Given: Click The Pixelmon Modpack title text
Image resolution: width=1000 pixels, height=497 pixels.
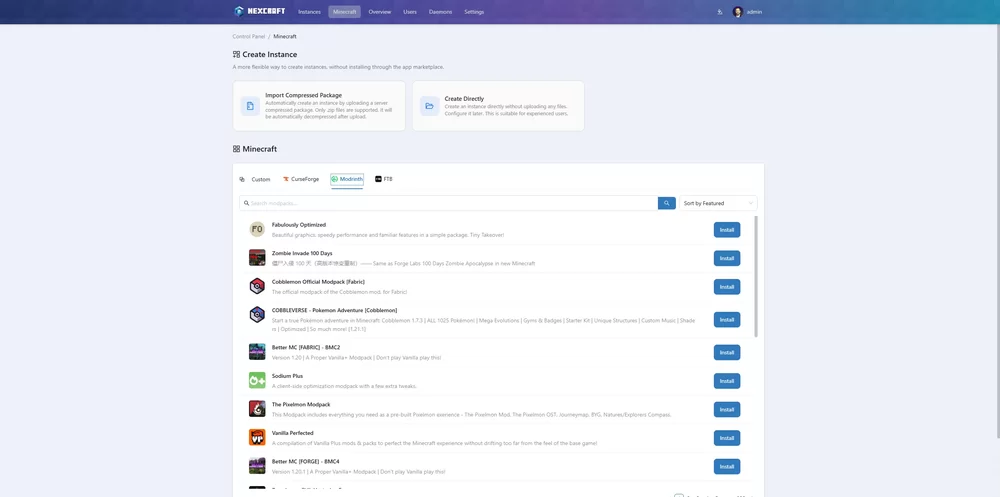Looking at the screenshot, I should (301, 404).
